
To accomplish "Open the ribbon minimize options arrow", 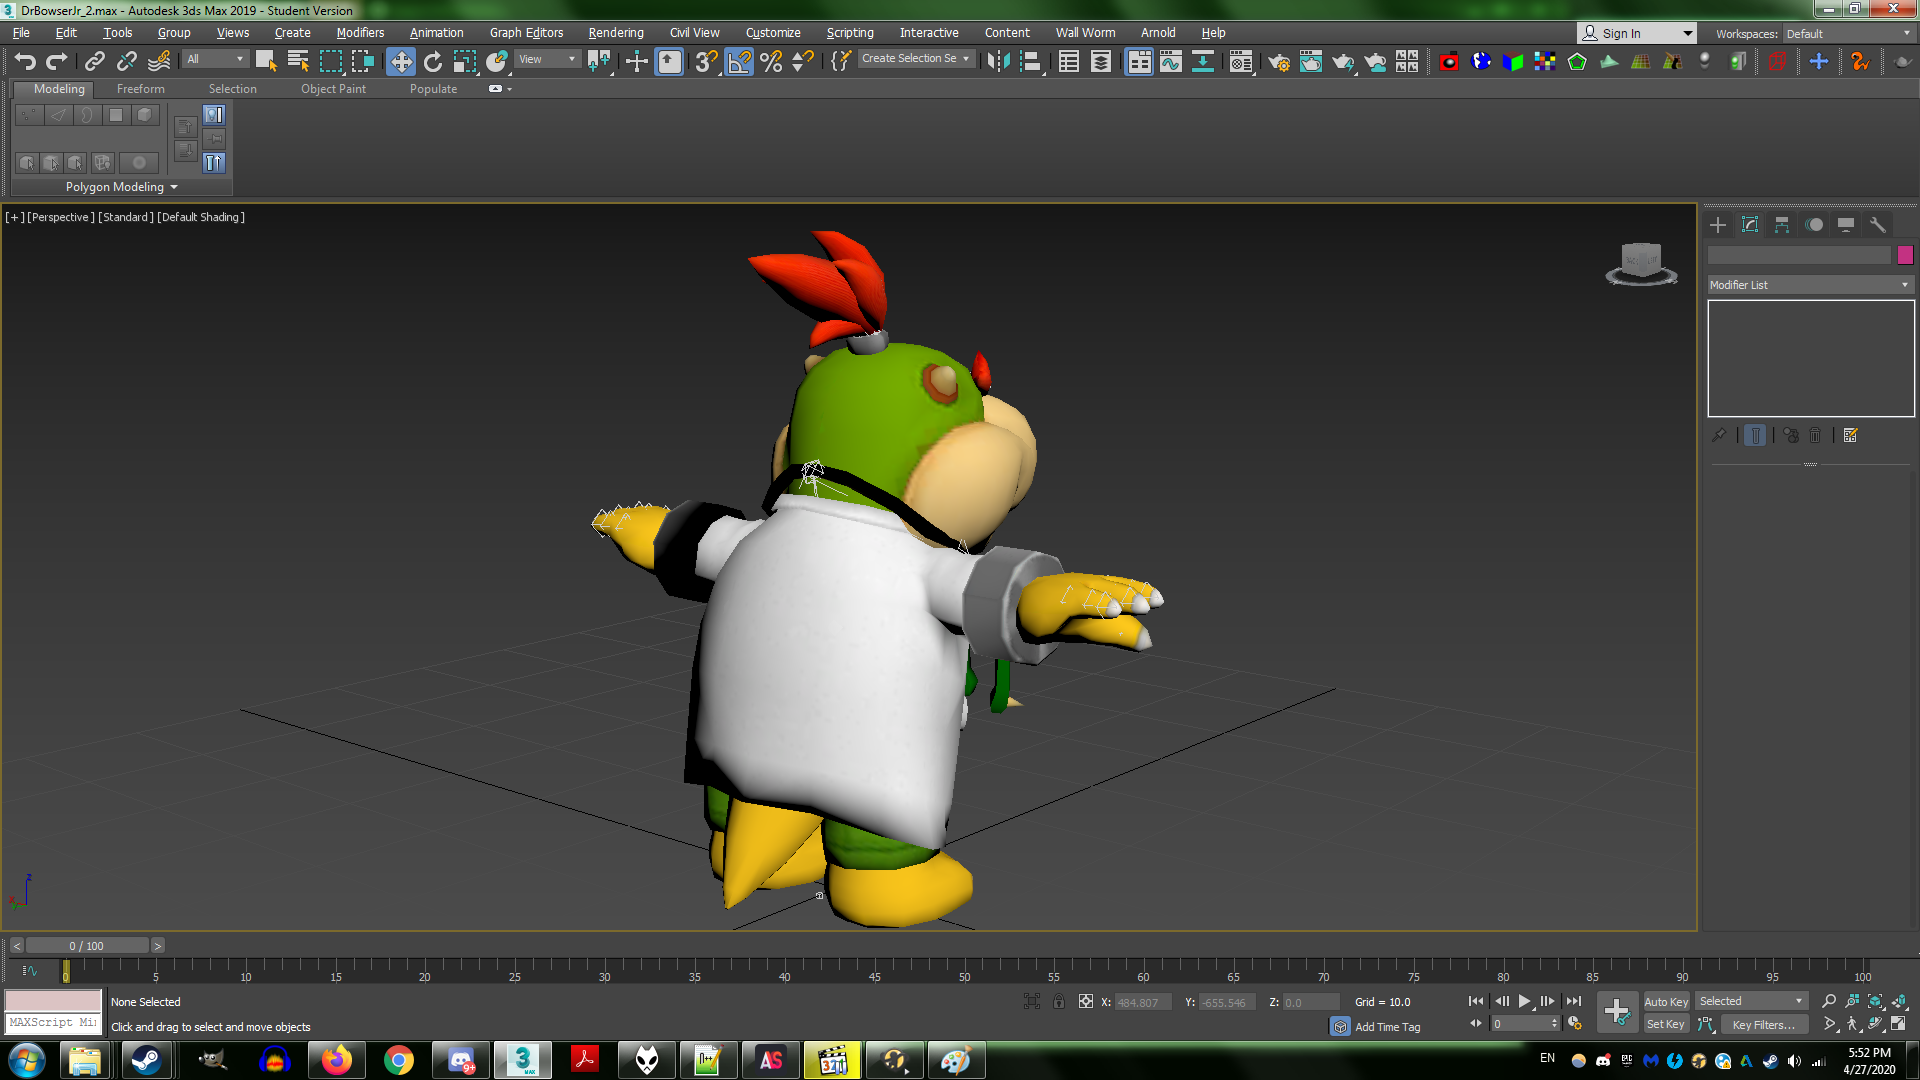I will pos(509,89).
